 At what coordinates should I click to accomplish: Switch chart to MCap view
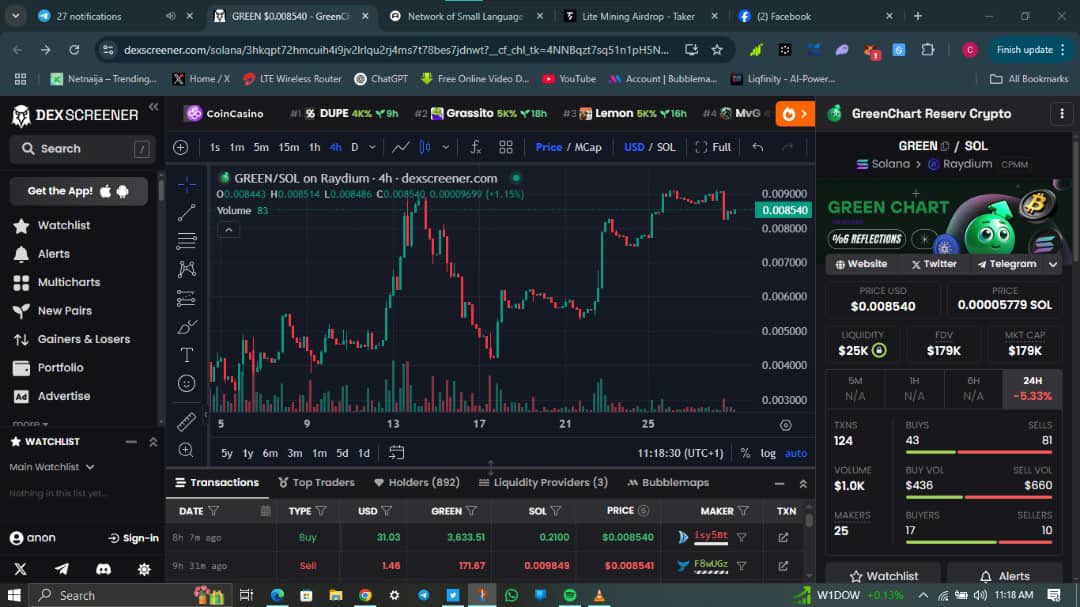tap(588, 147)
